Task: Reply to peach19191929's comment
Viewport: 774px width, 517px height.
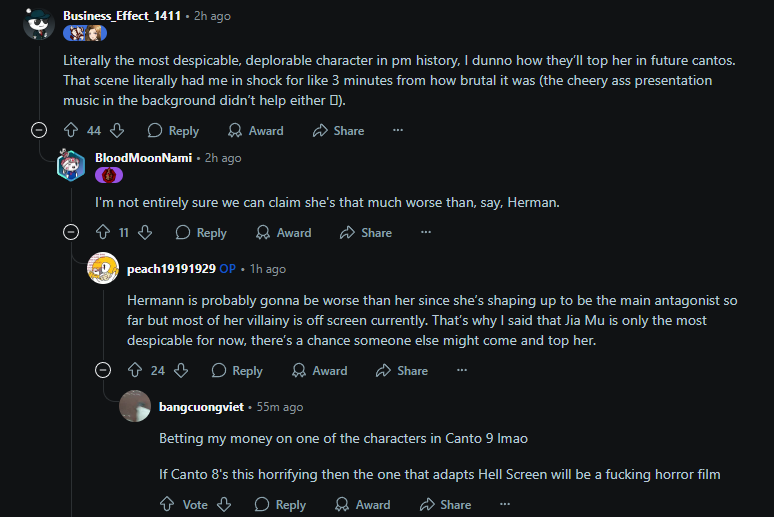Action: click(237, 370)
